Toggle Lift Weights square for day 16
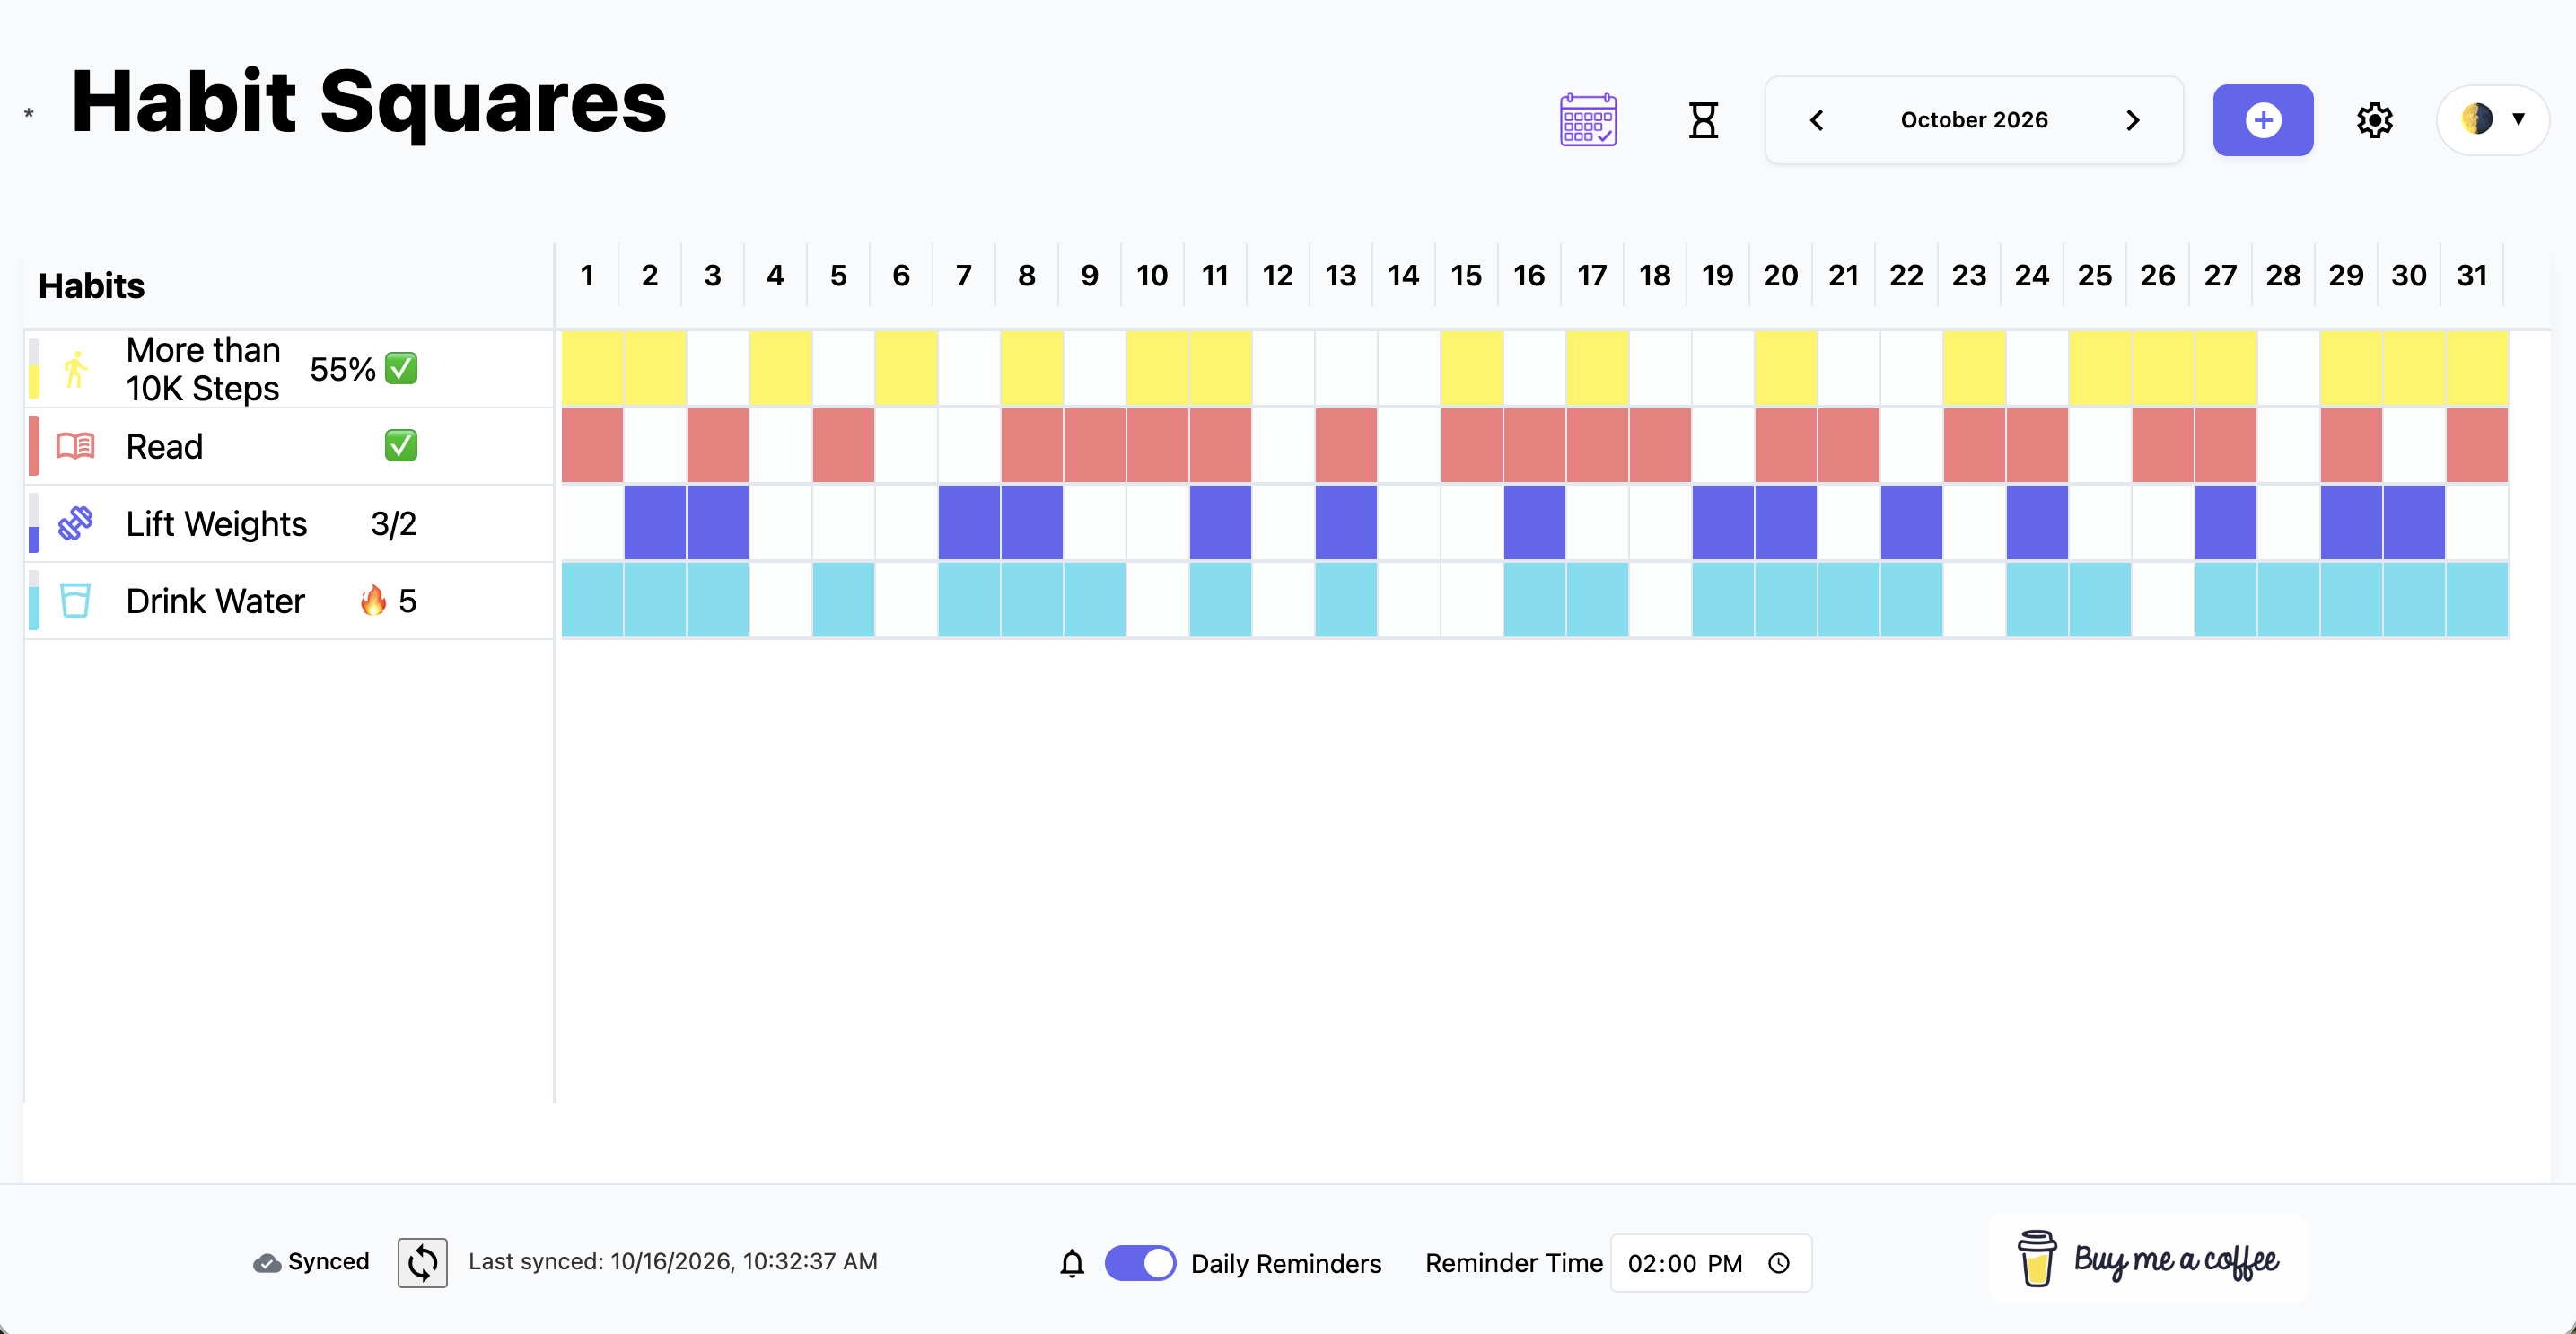This screenshot has width=2576, height=1334. tap(1534, 522)
